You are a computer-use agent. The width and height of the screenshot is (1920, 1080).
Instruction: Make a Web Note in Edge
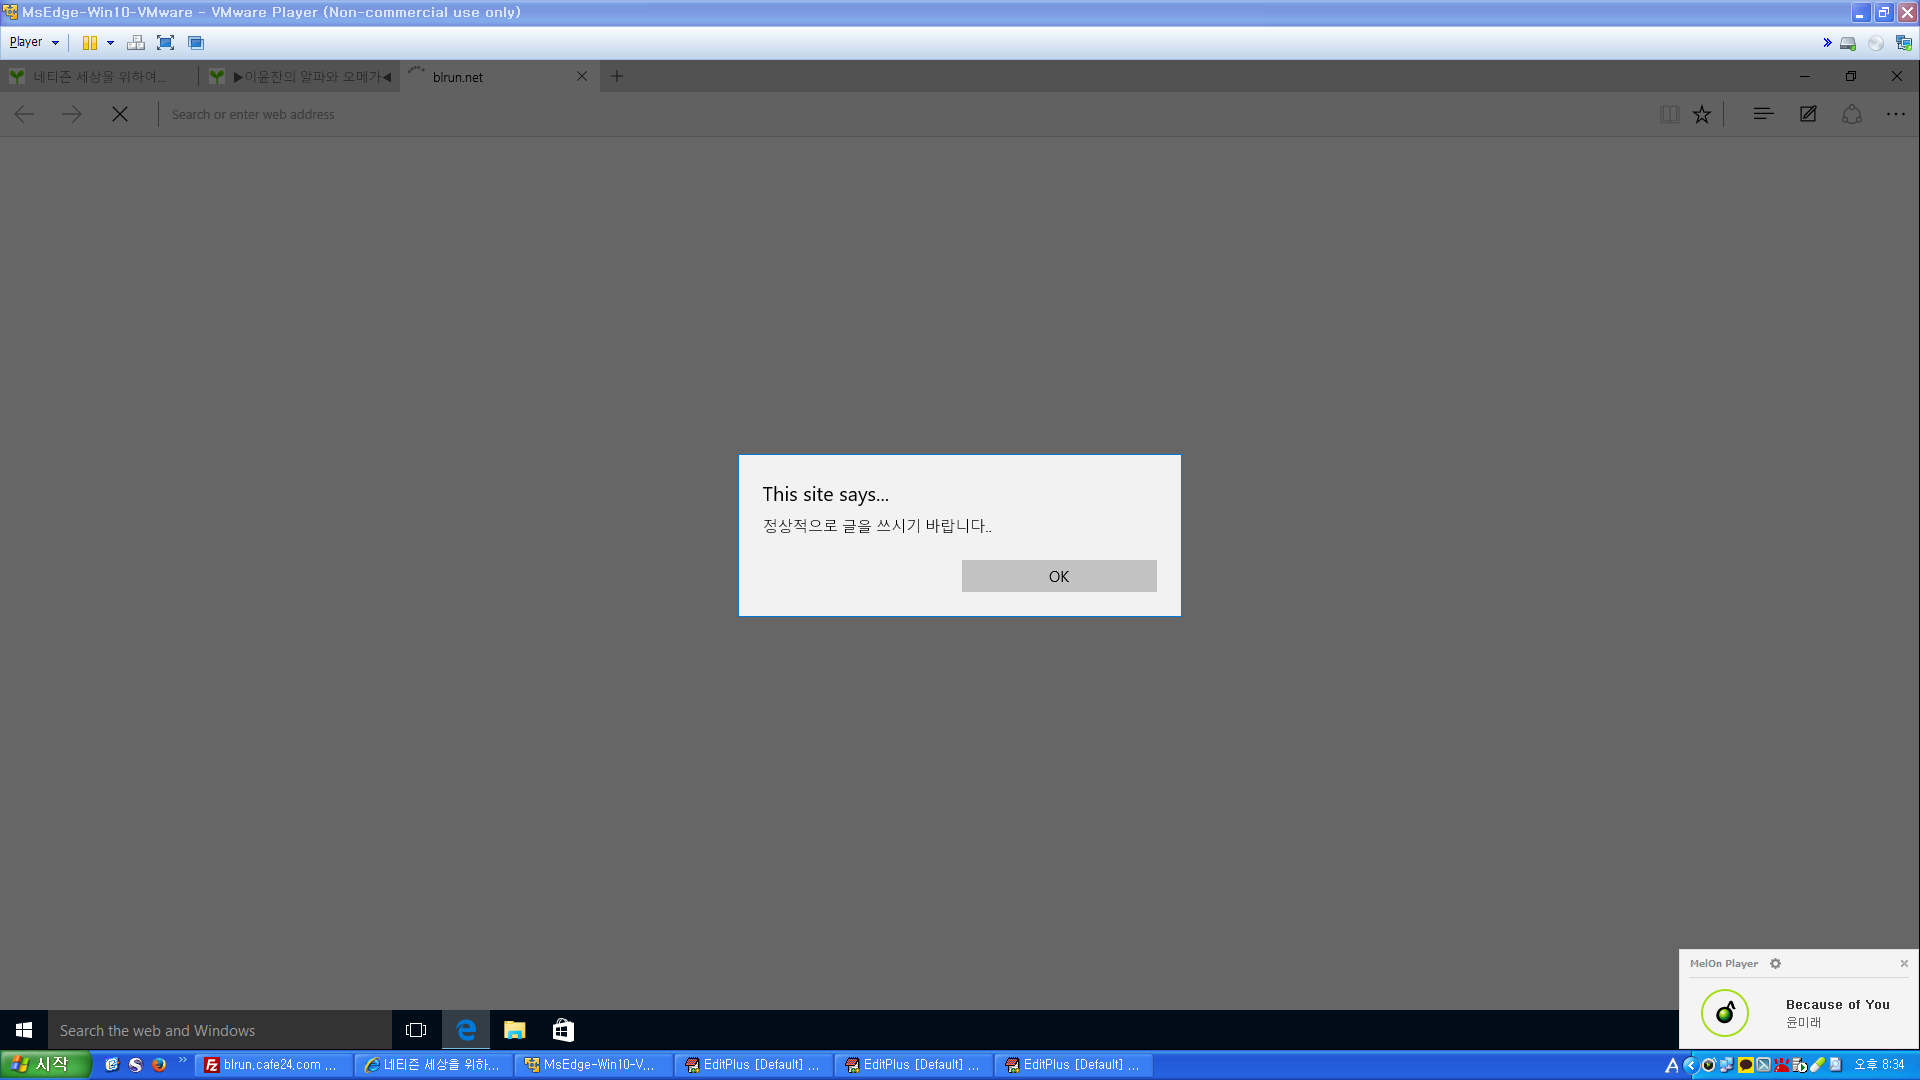click(x=1808, y=114)
